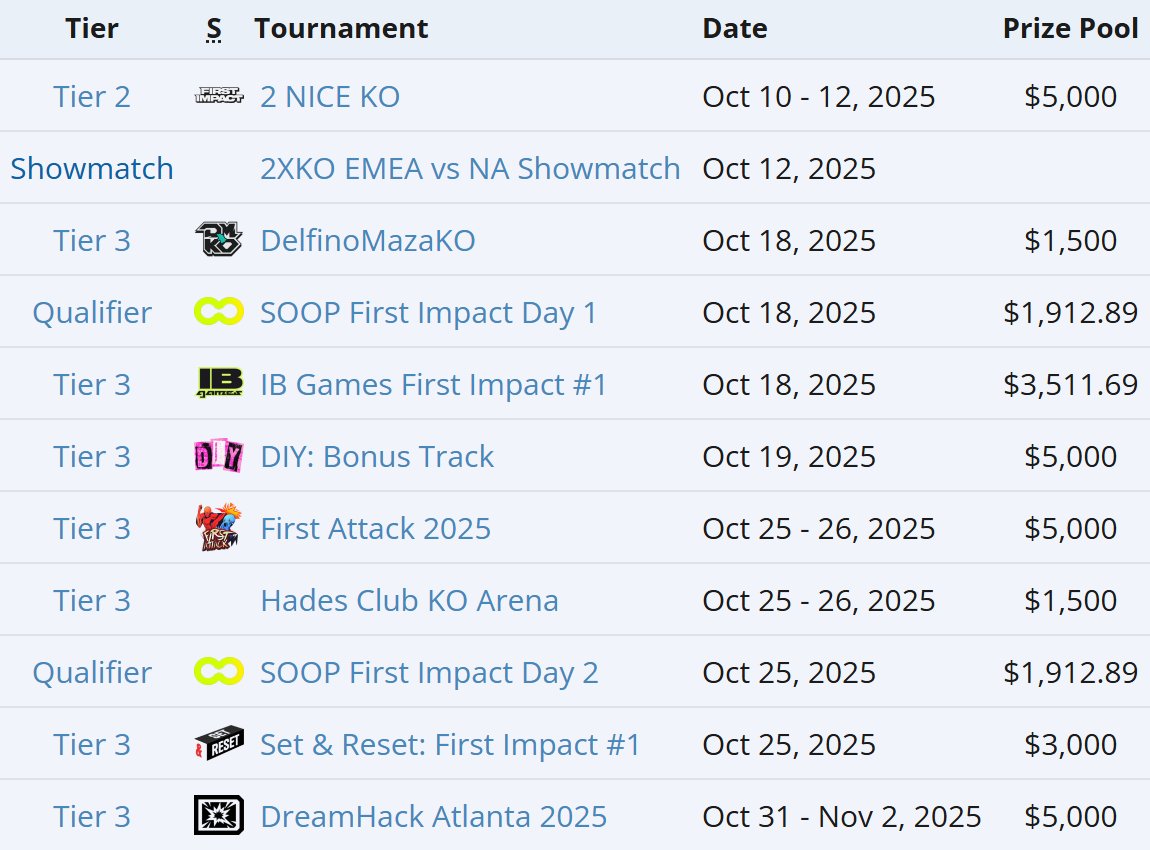Viewport: 1150px width, 850px height.
Task: Click the S series column header
Action: pos(213,29)
